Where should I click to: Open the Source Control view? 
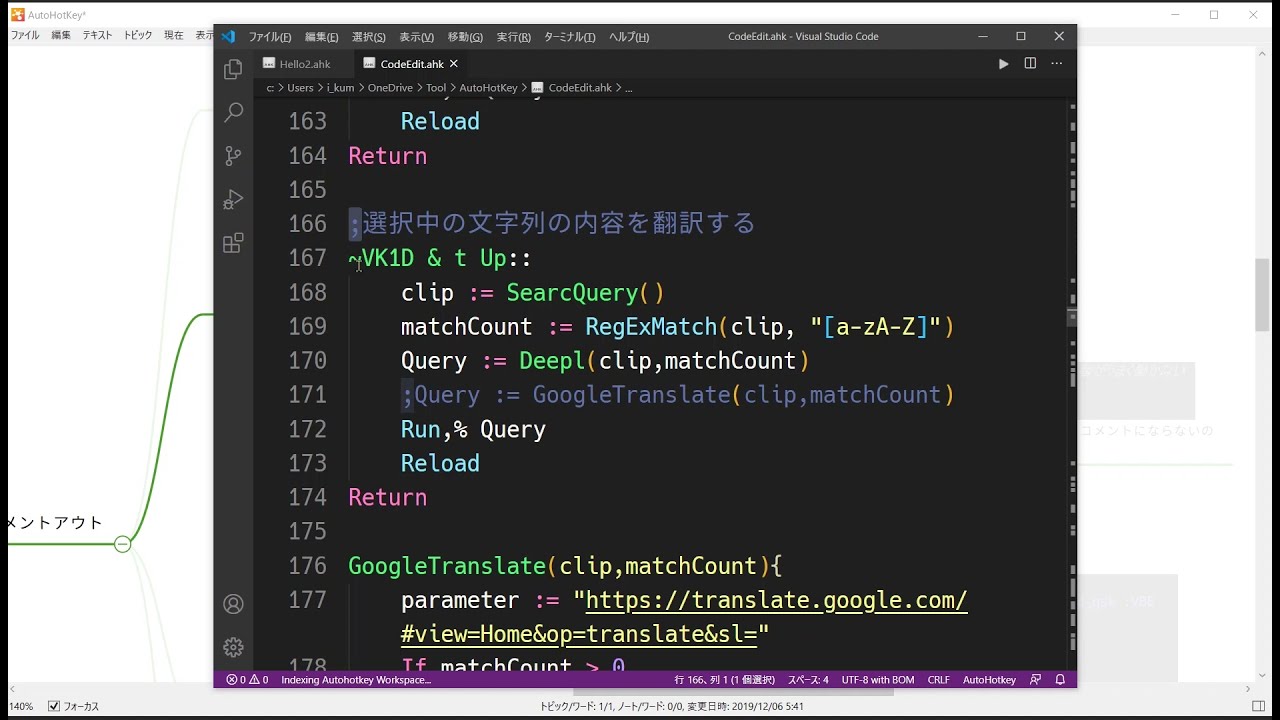[x=233, y=156]
